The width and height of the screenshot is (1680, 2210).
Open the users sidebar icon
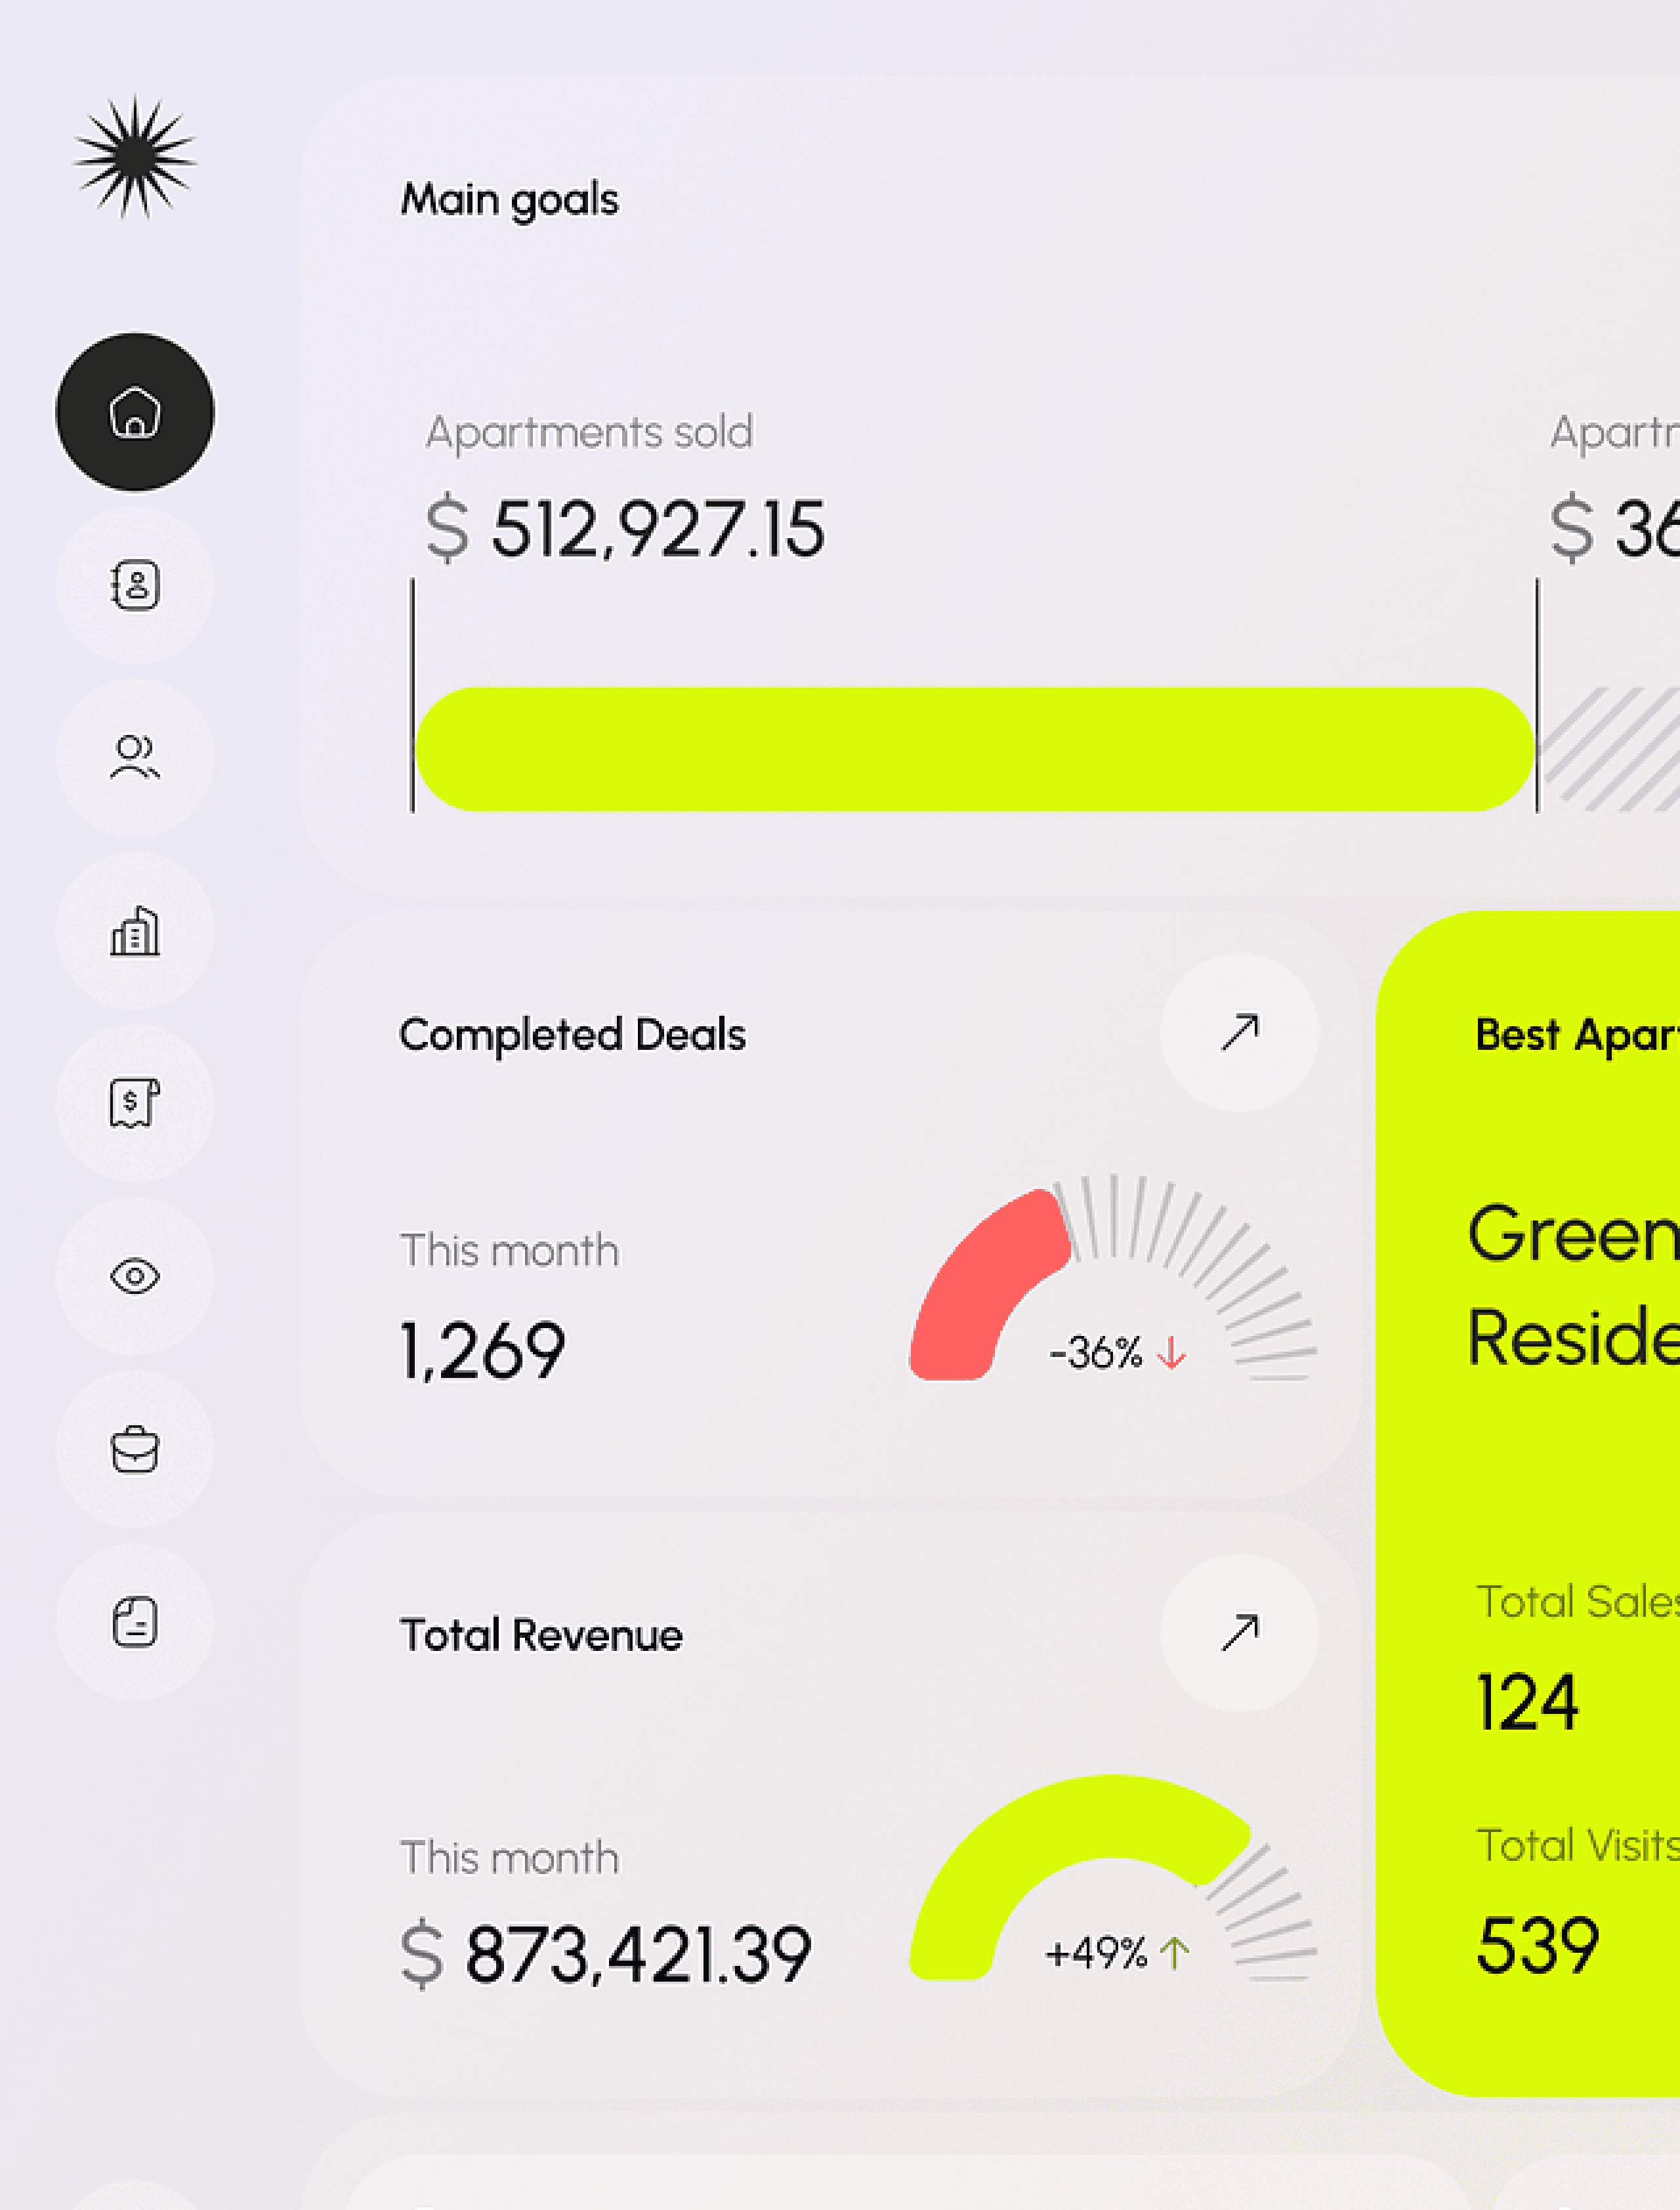135,758
